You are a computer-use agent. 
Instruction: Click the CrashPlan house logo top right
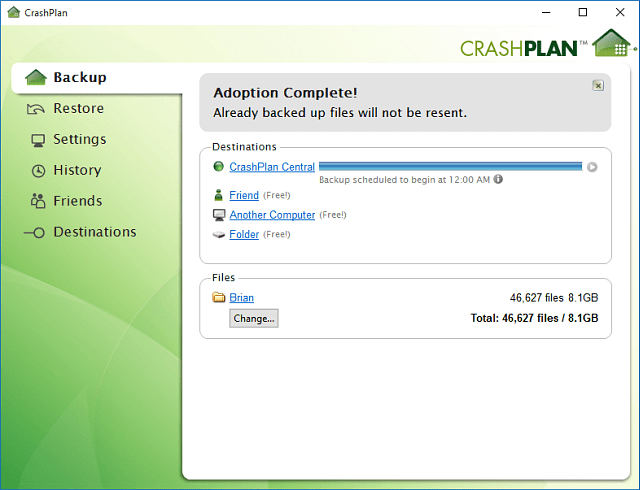click(x=612, y=43)
